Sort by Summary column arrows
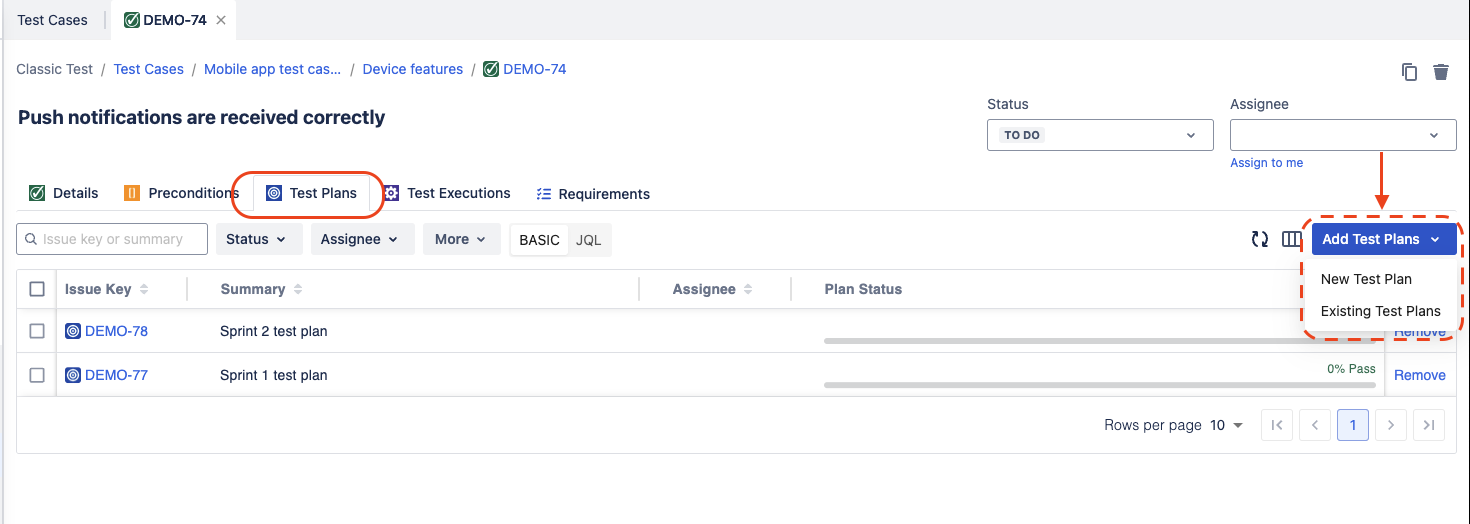The width and height of the screenshot is (1470, 524). pyautogui.click(x=298, y=289)
